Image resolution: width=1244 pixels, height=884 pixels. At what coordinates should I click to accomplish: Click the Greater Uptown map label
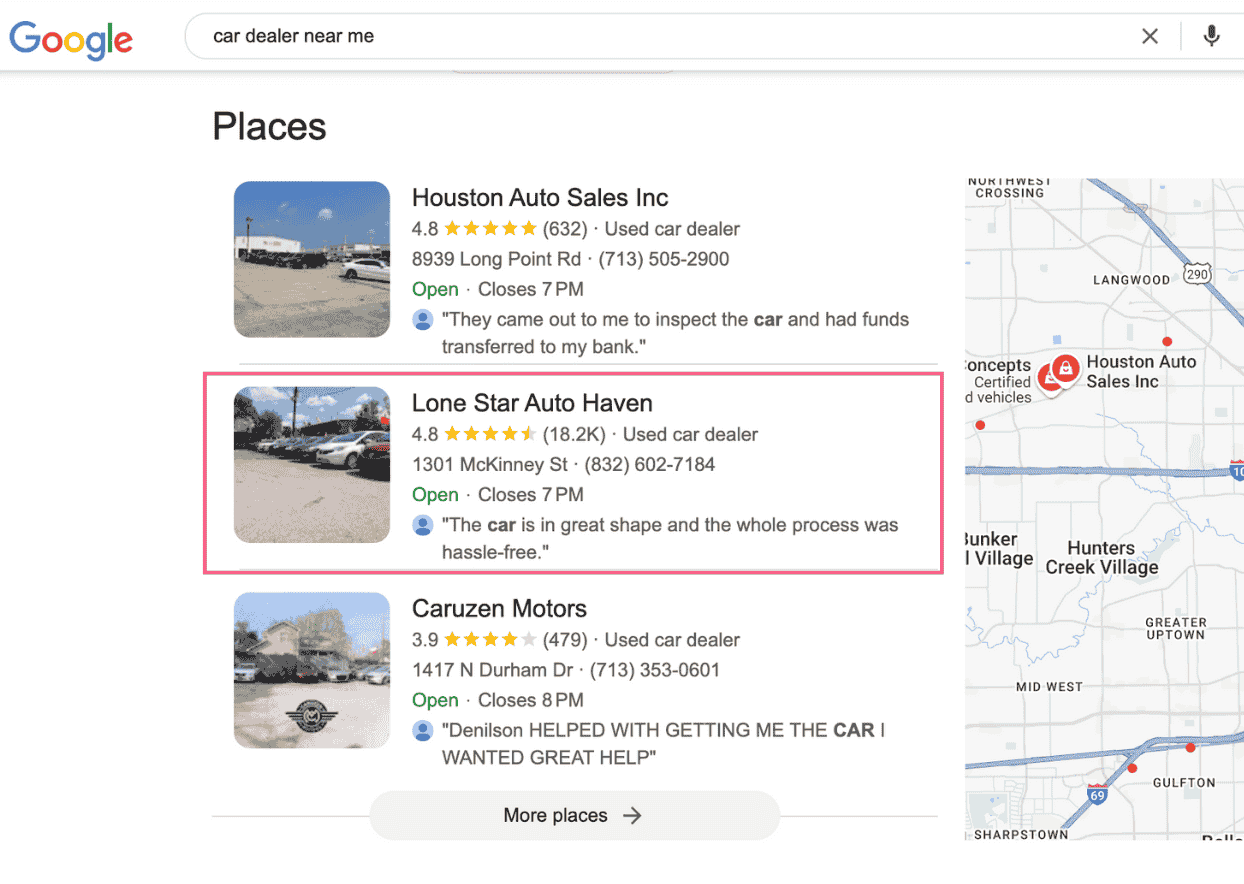pyautogui.click(x=1175, y=628)
